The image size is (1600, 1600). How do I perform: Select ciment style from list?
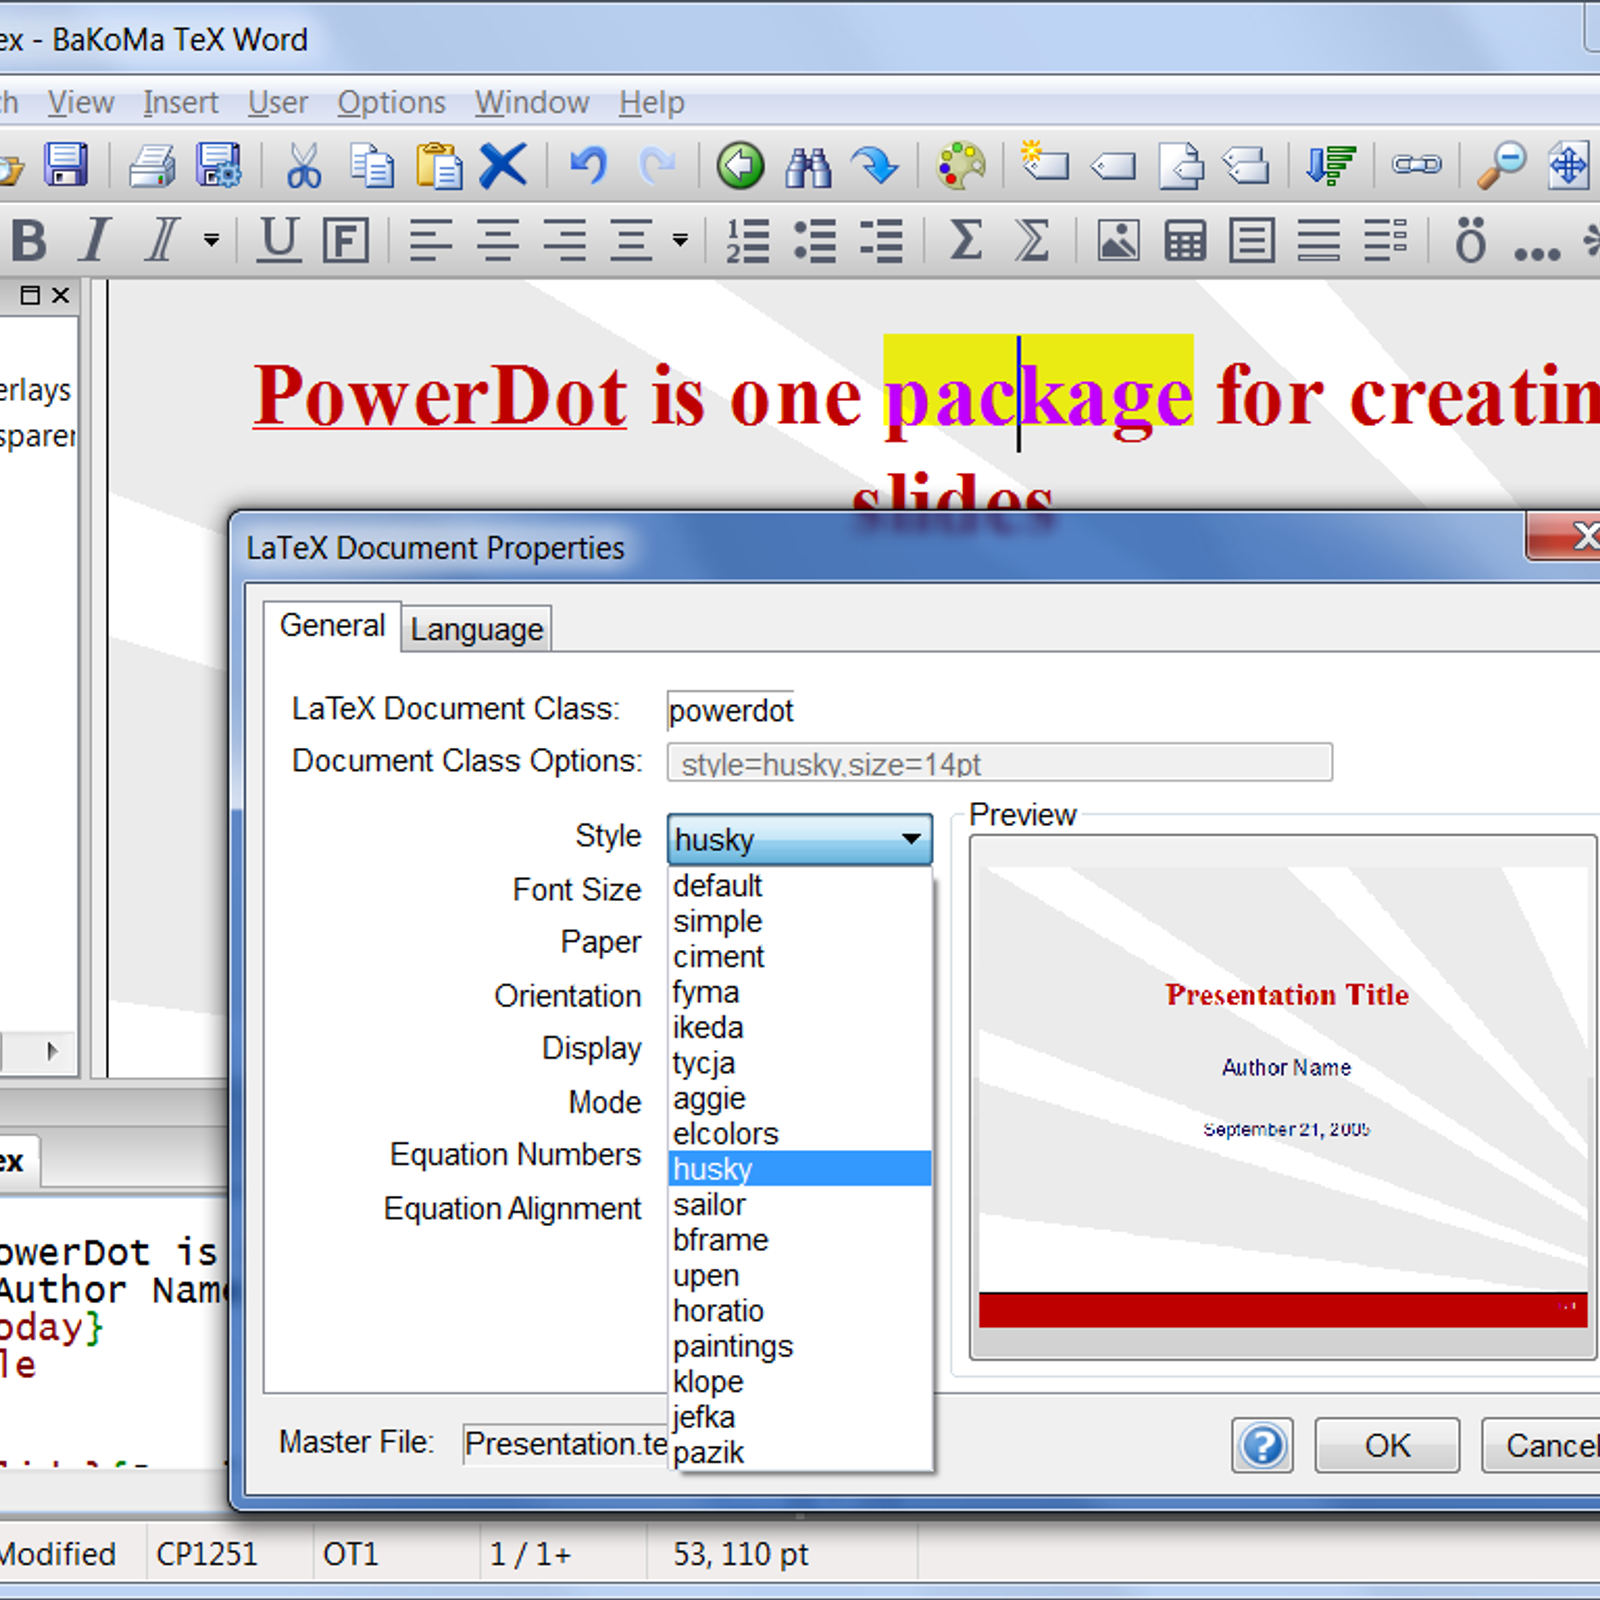coord(799,957)
